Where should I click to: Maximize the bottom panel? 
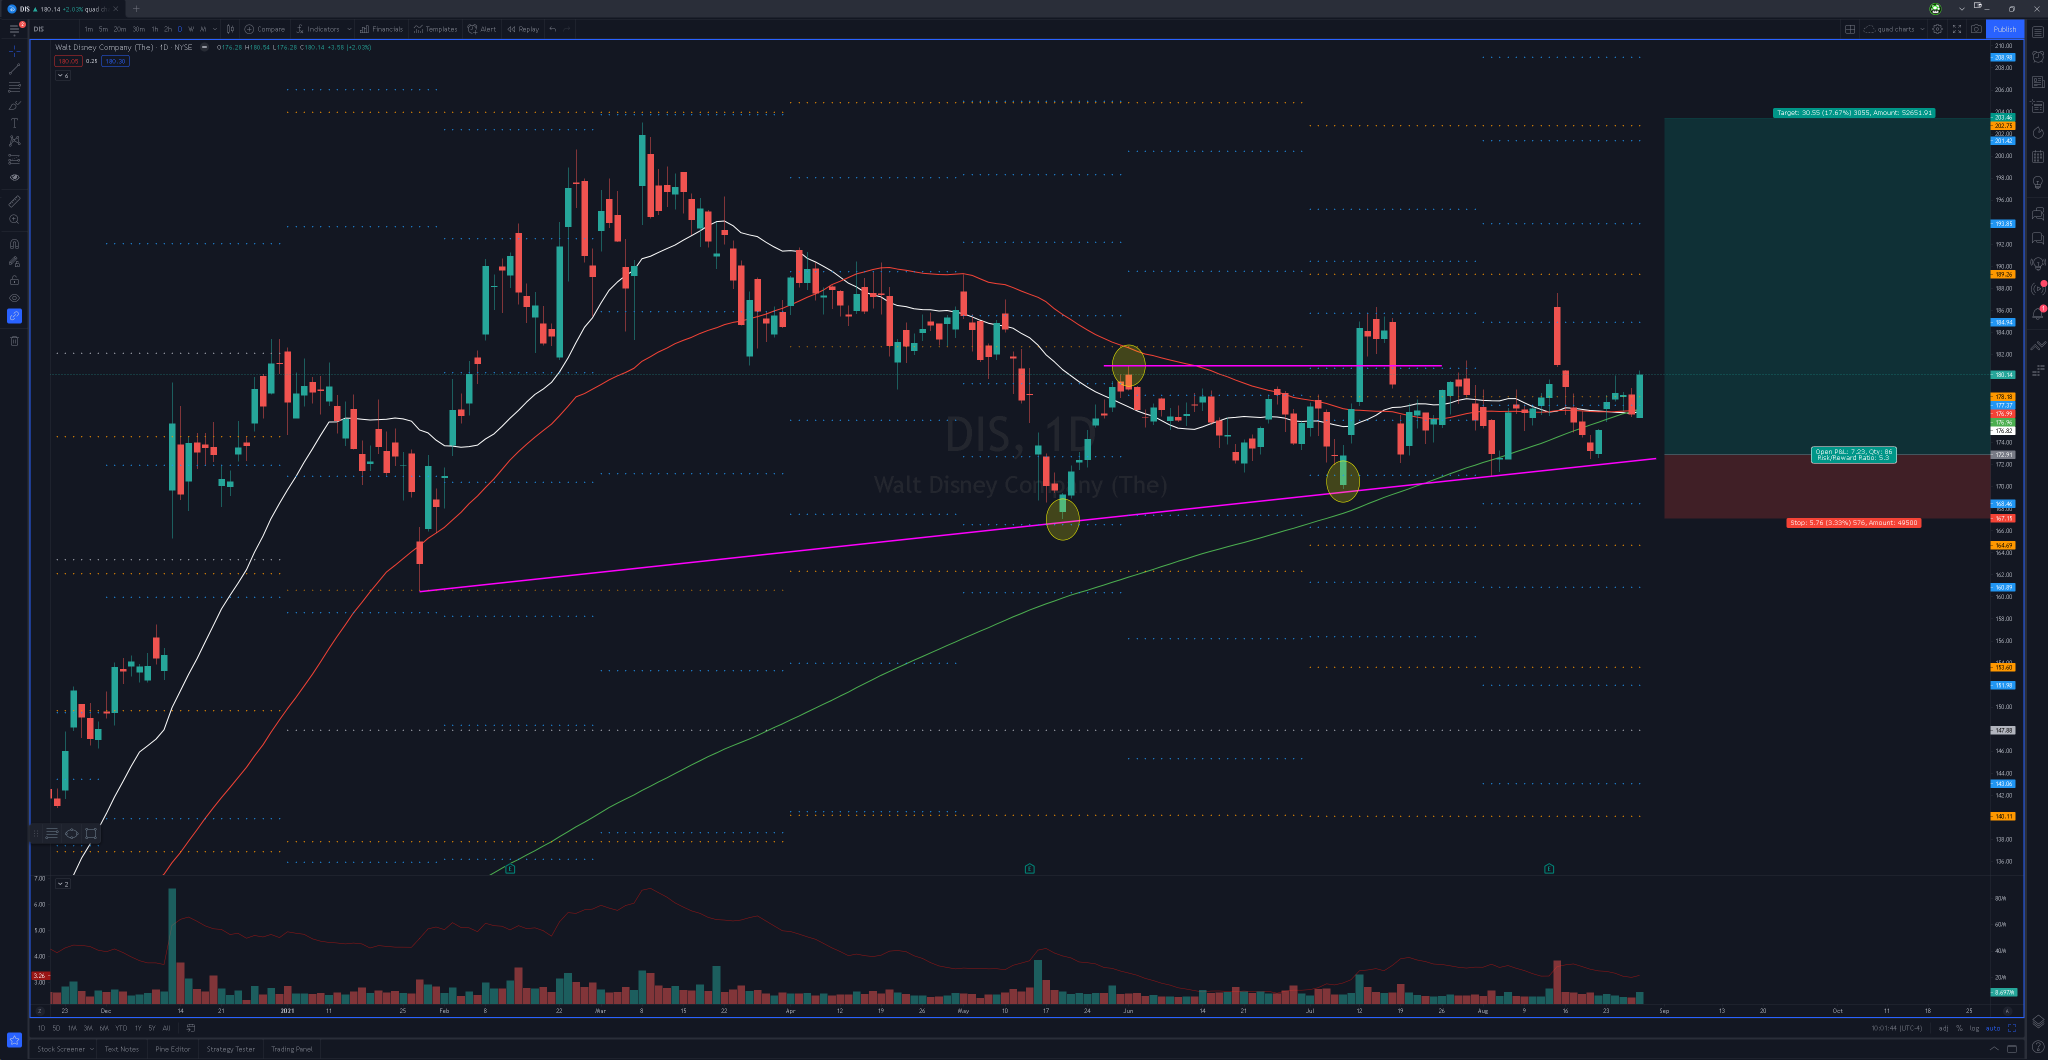[x=2012, y=1049]
